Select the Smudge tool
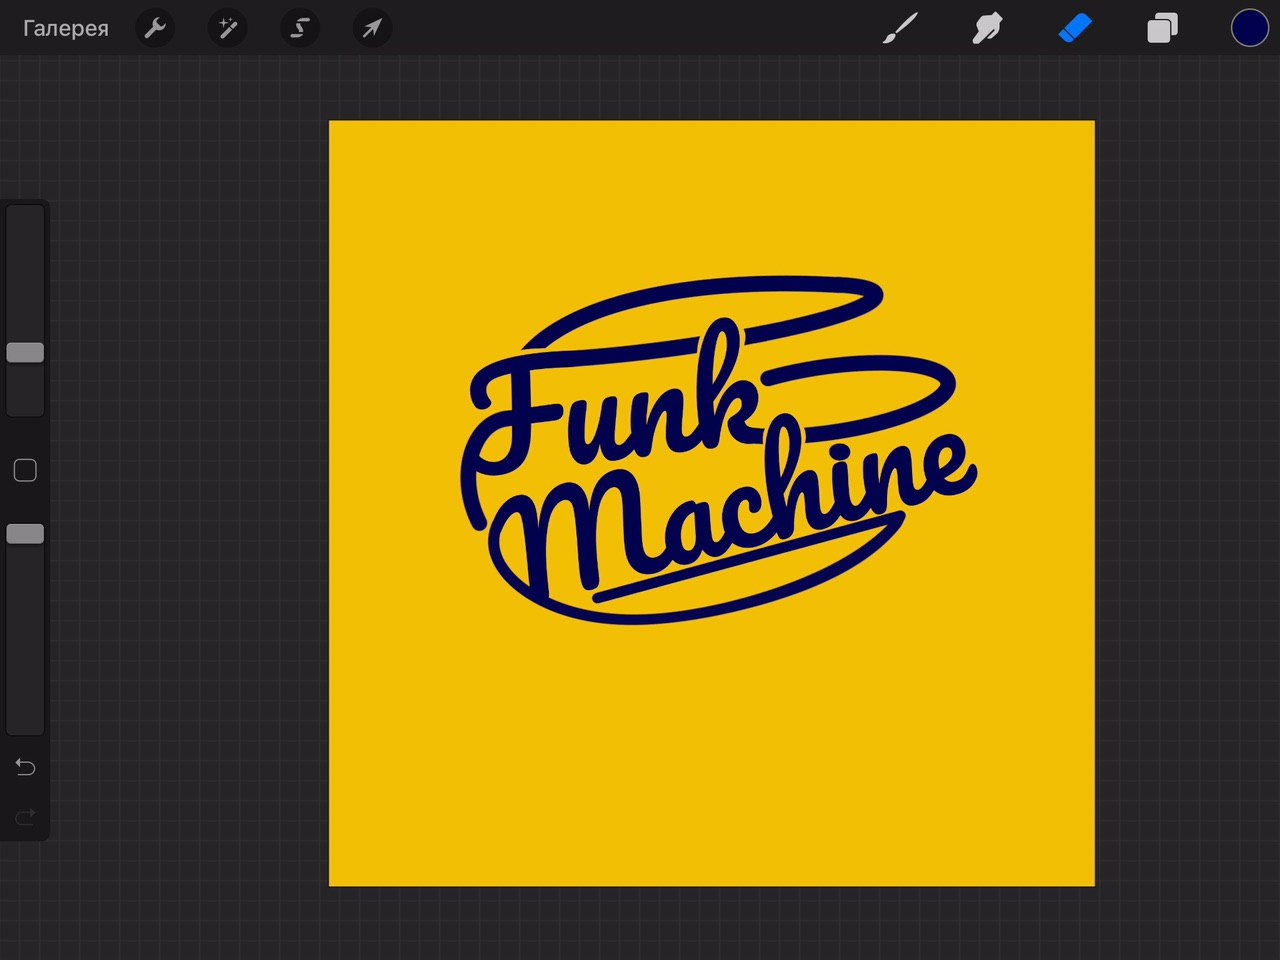 (987, 29)
